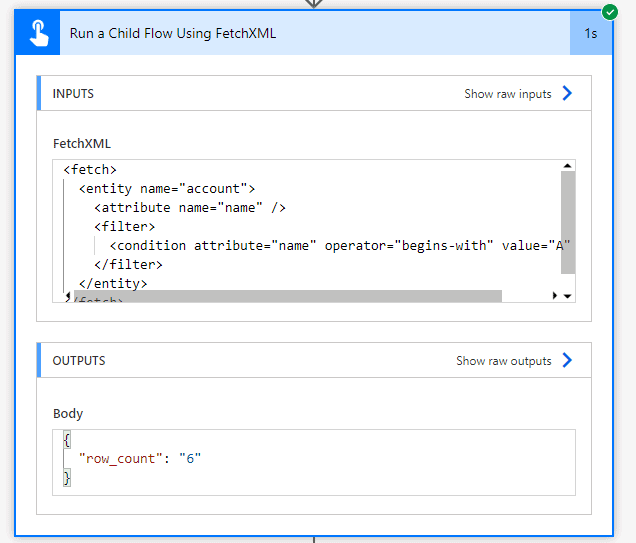Screen dimensions: 636x543
Task: Click the 1s duration badge
Action: point(591,34)
